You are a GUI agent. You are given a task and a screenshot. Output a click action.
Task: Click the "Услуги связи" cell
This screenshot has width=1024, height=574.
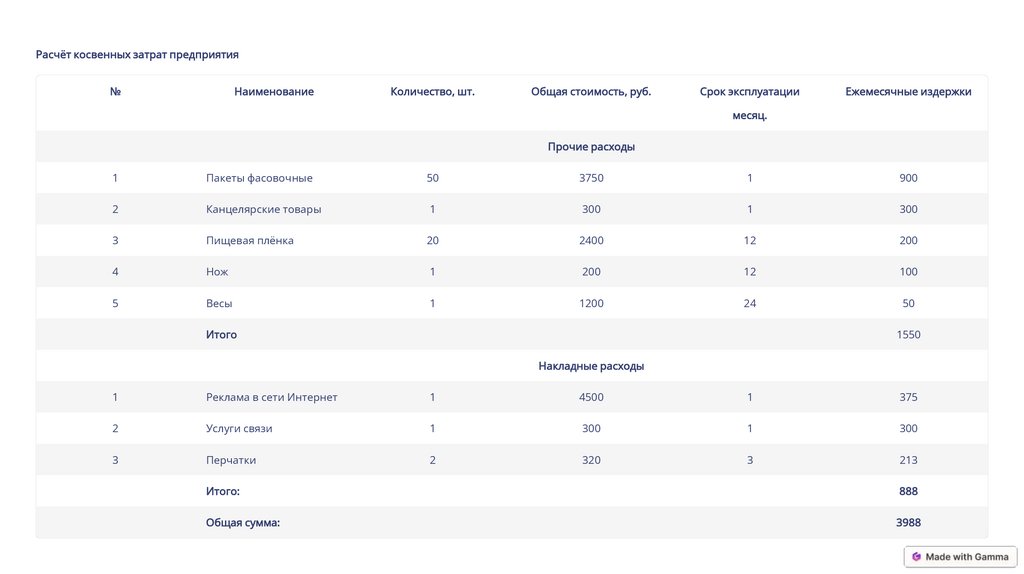(239, 429)
